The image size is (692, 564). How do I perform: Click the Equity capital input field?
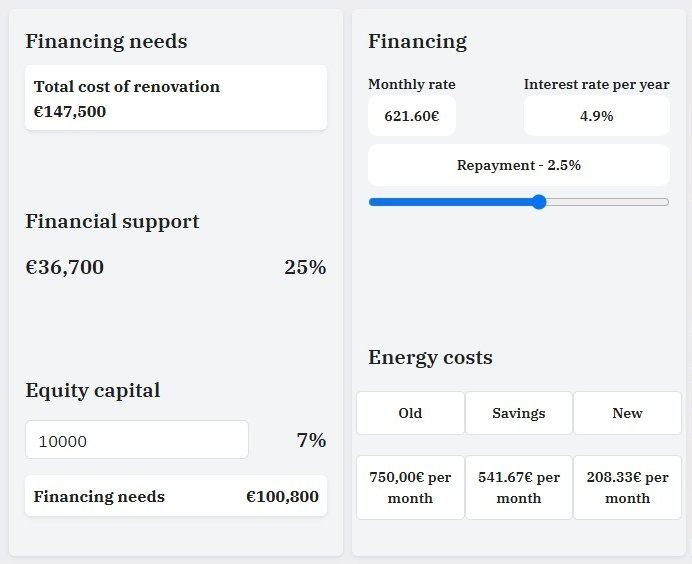pos(137,440)
